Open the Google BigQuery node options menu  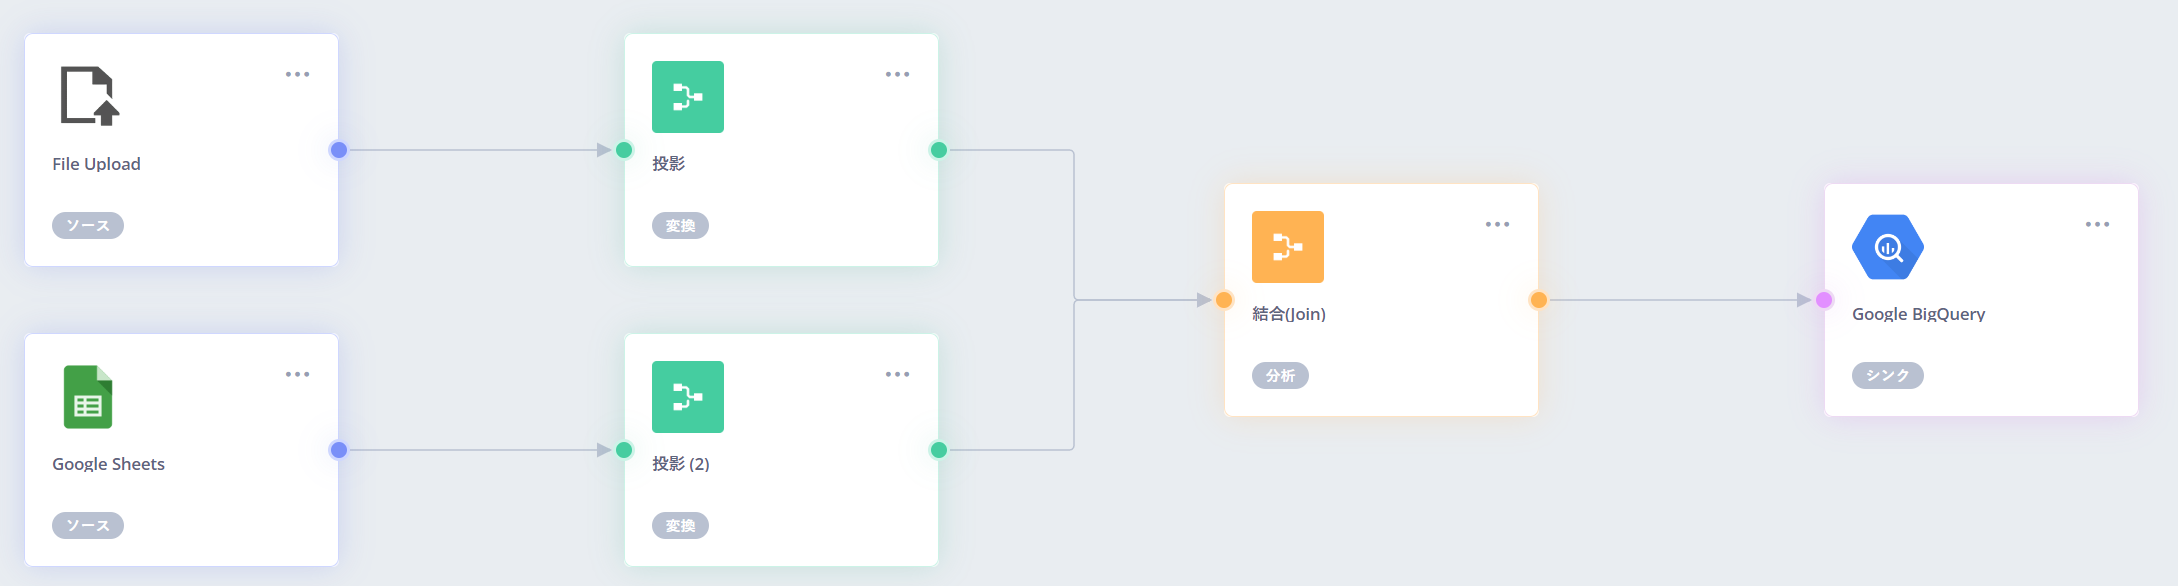coord(2097,225)
